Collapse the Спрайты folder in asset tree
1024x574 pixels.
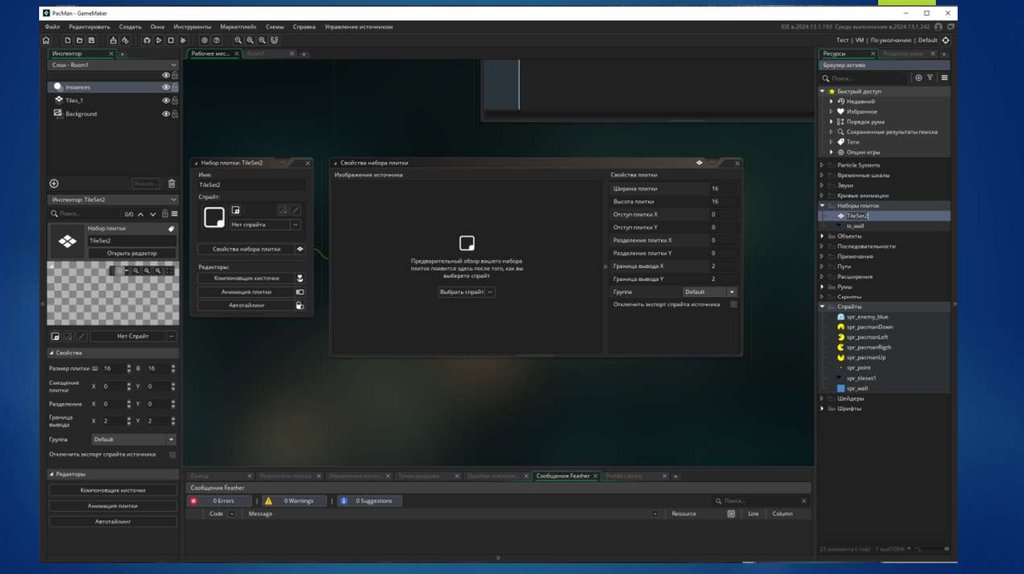(x=822, y=306)
